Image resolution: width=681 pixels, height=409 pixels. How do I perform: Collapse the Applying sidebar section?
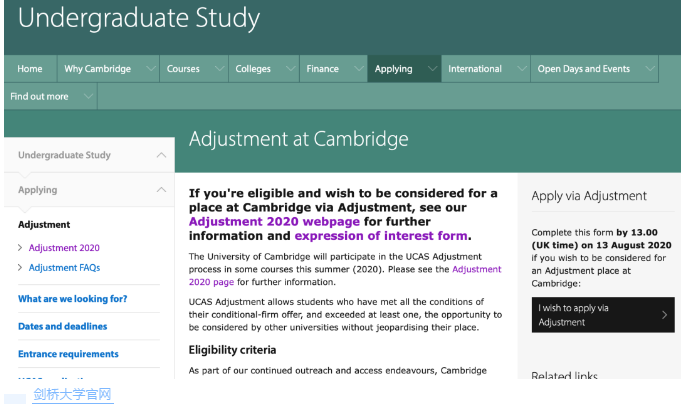[x=162, y=190]
